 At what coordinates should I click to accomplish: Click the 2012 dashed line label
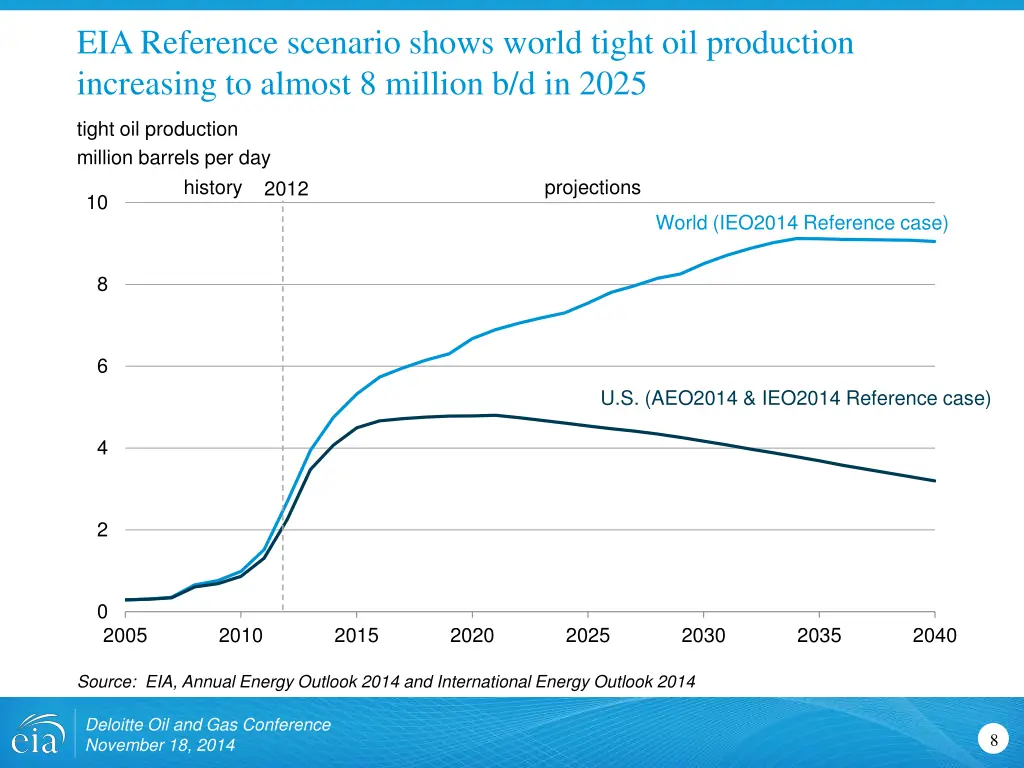coord(286,190)
